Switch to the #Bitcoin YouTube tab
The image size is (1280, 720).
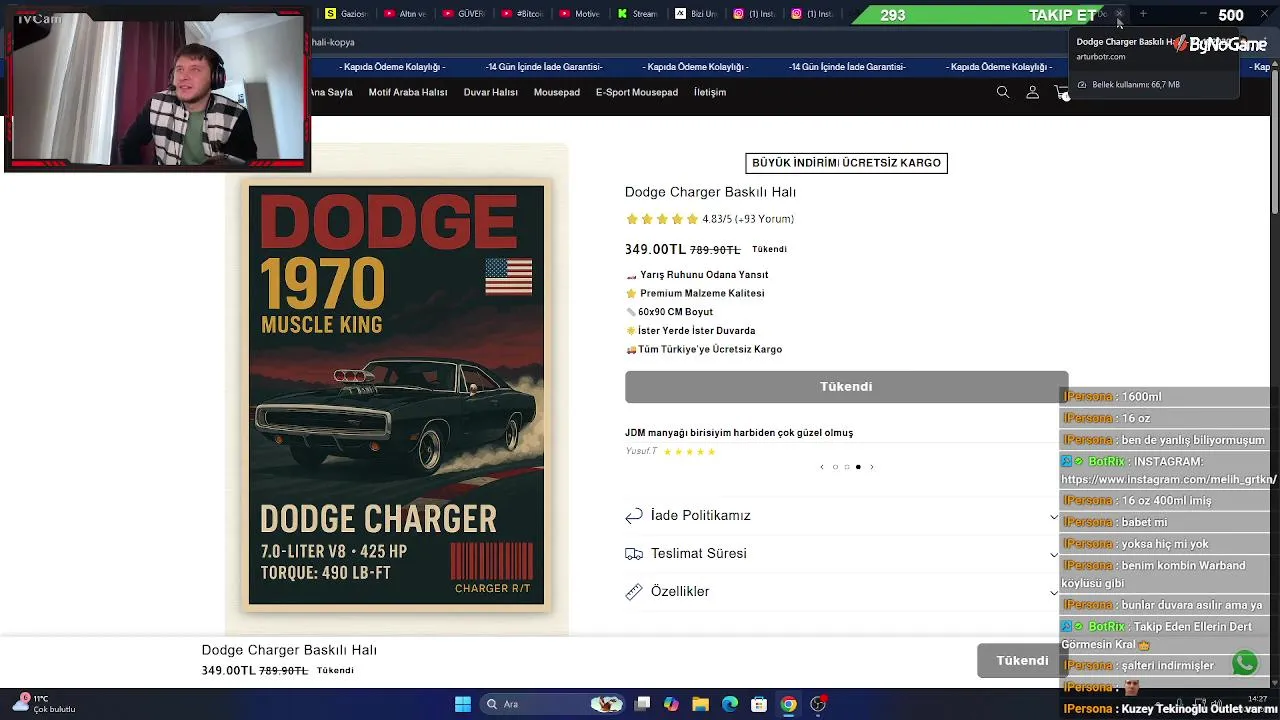click(x=521, y=14)
